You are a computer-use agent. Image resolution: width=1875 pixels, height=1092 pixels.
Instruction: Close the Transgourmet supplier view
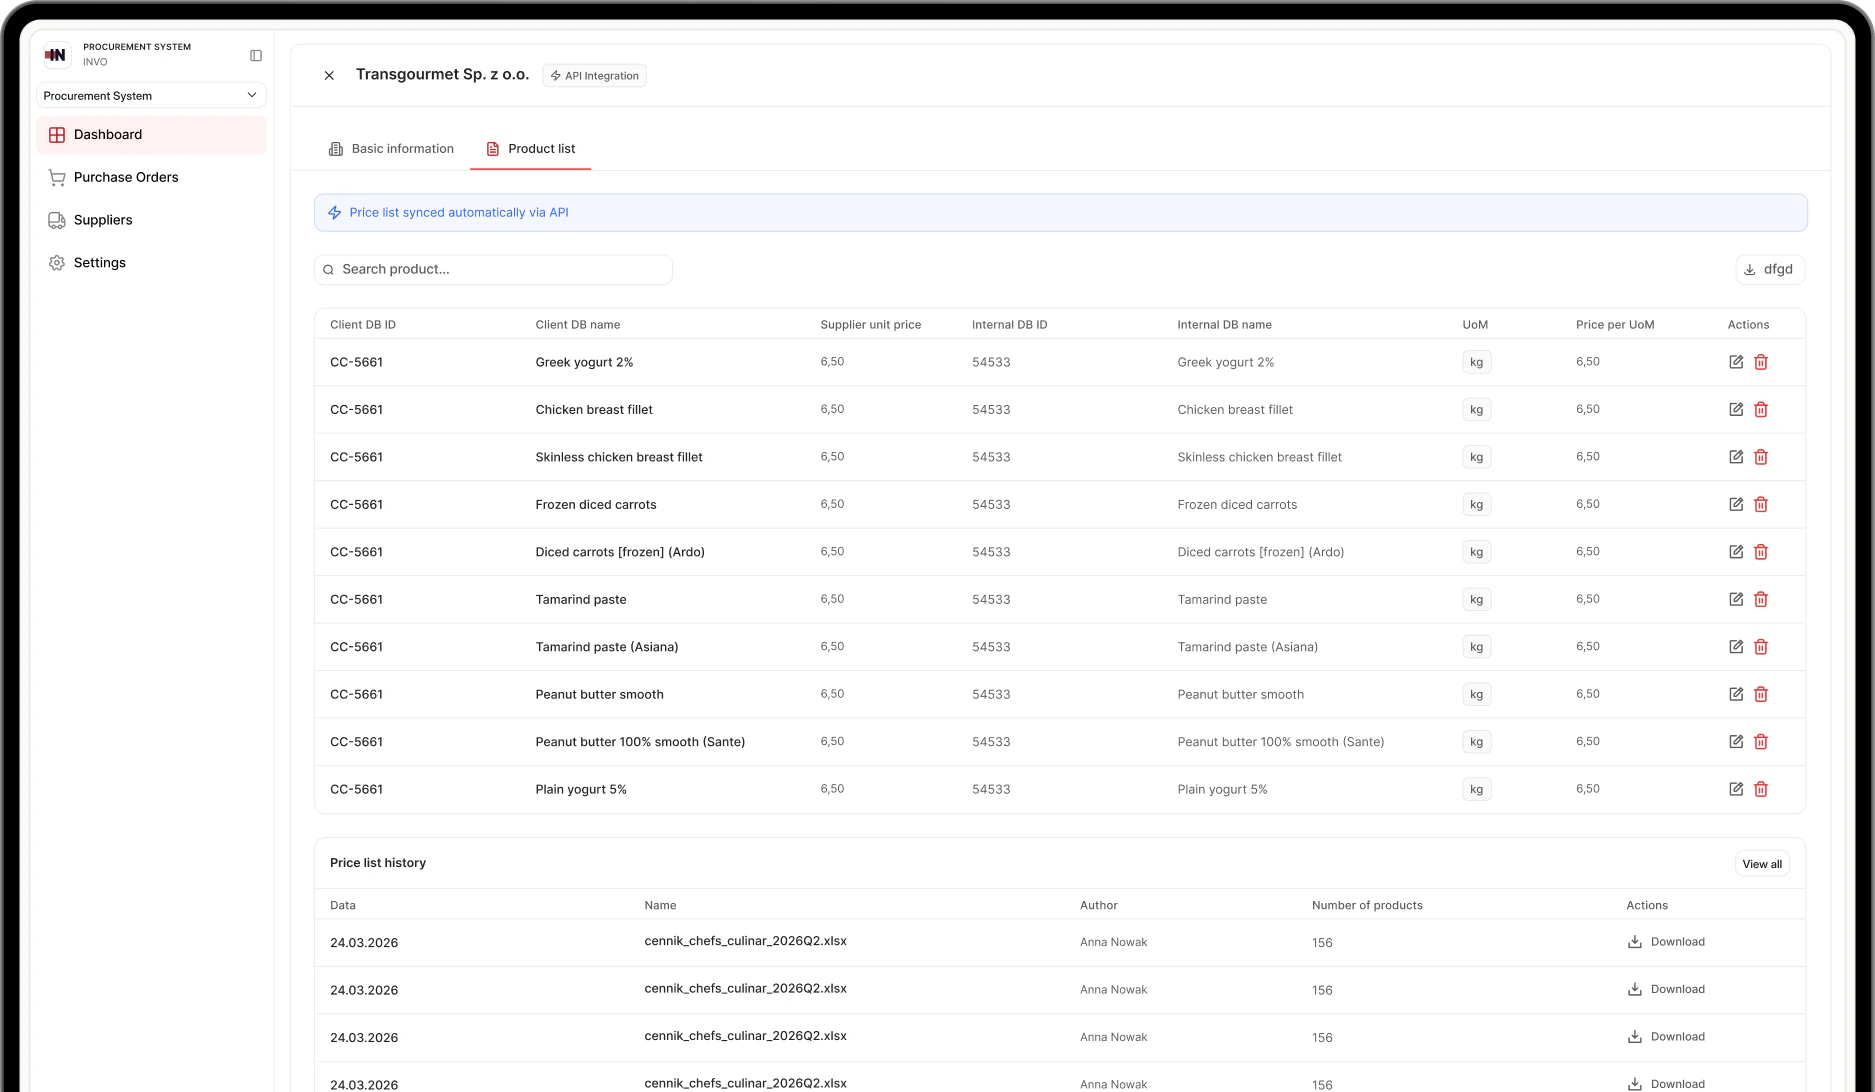[329, 75]
